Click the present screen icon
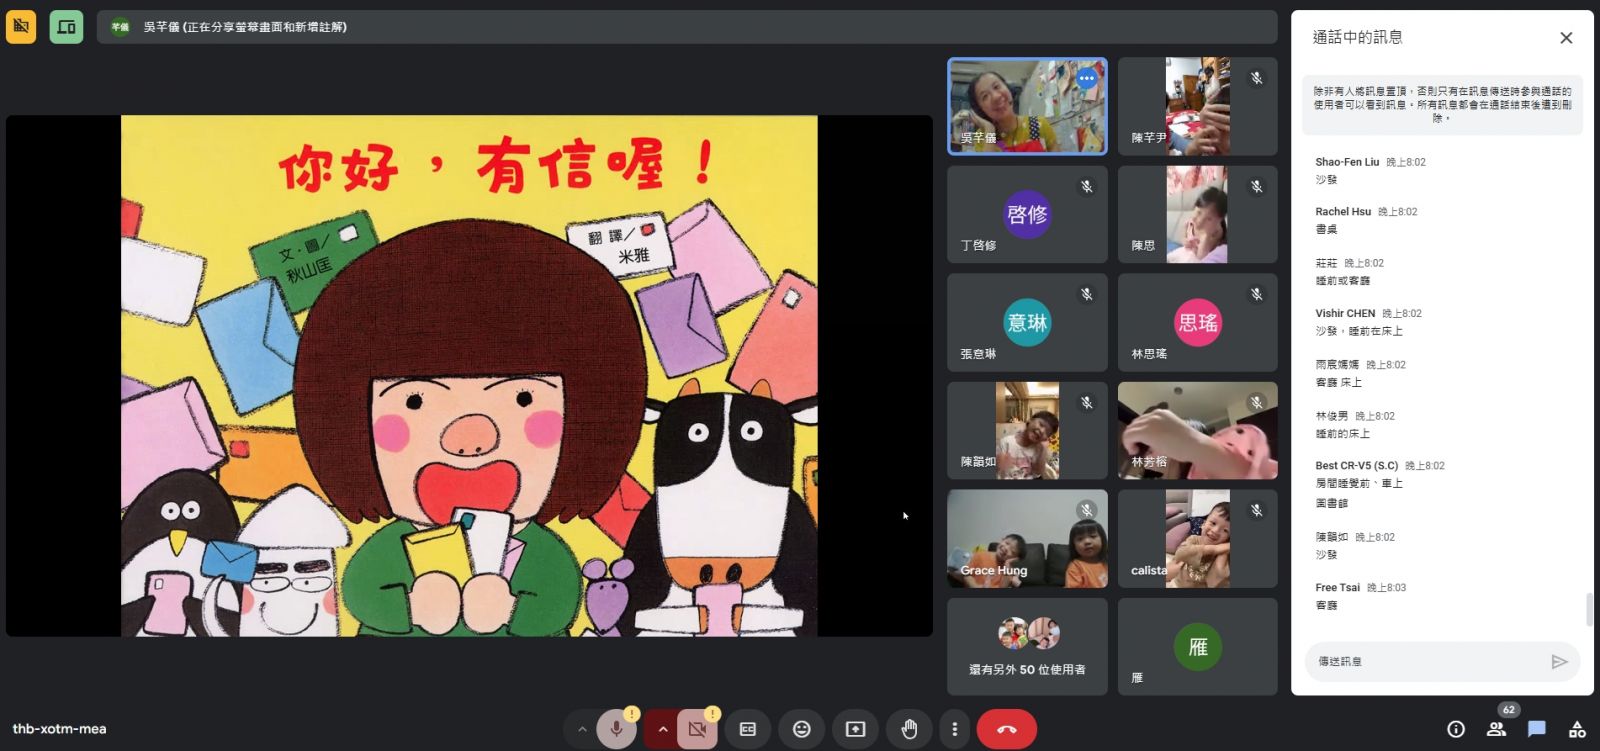 click(x=855, y=730)
